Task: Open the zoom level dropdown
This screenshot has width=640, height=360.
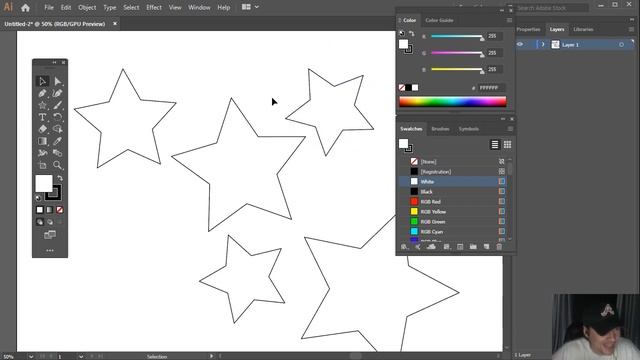Action: pos(31,356)
